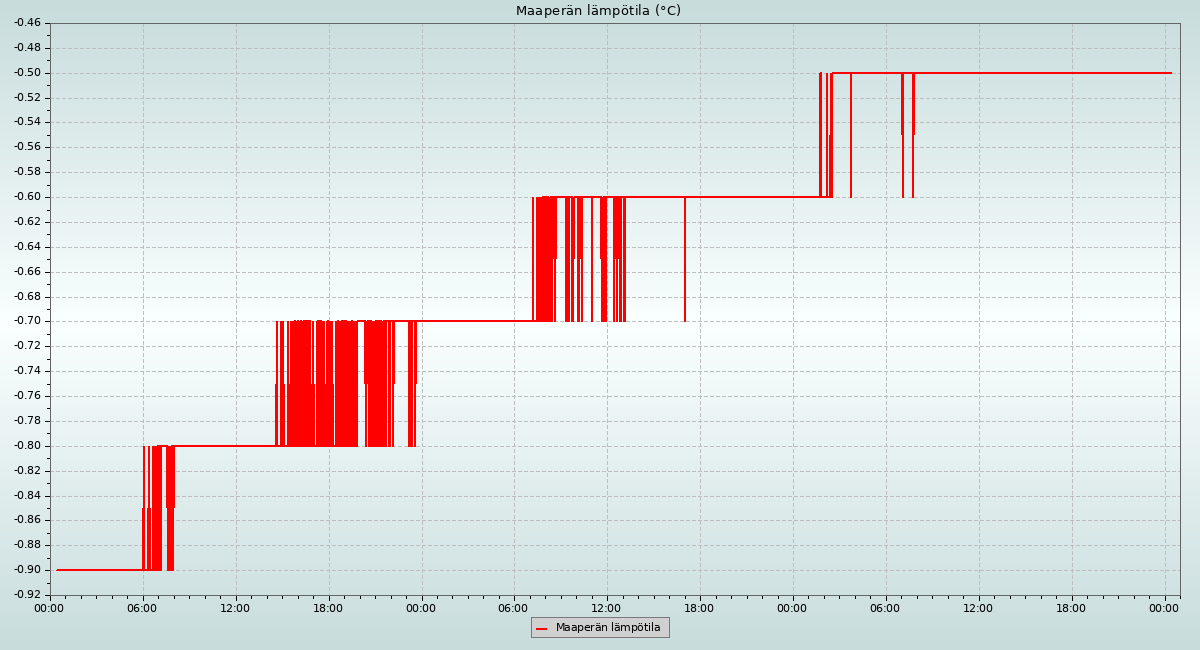Click the isolated red spike between -0.60 and -0.70
The width and height of the screenshot is (1200, 650).
(x=685, y=260)
